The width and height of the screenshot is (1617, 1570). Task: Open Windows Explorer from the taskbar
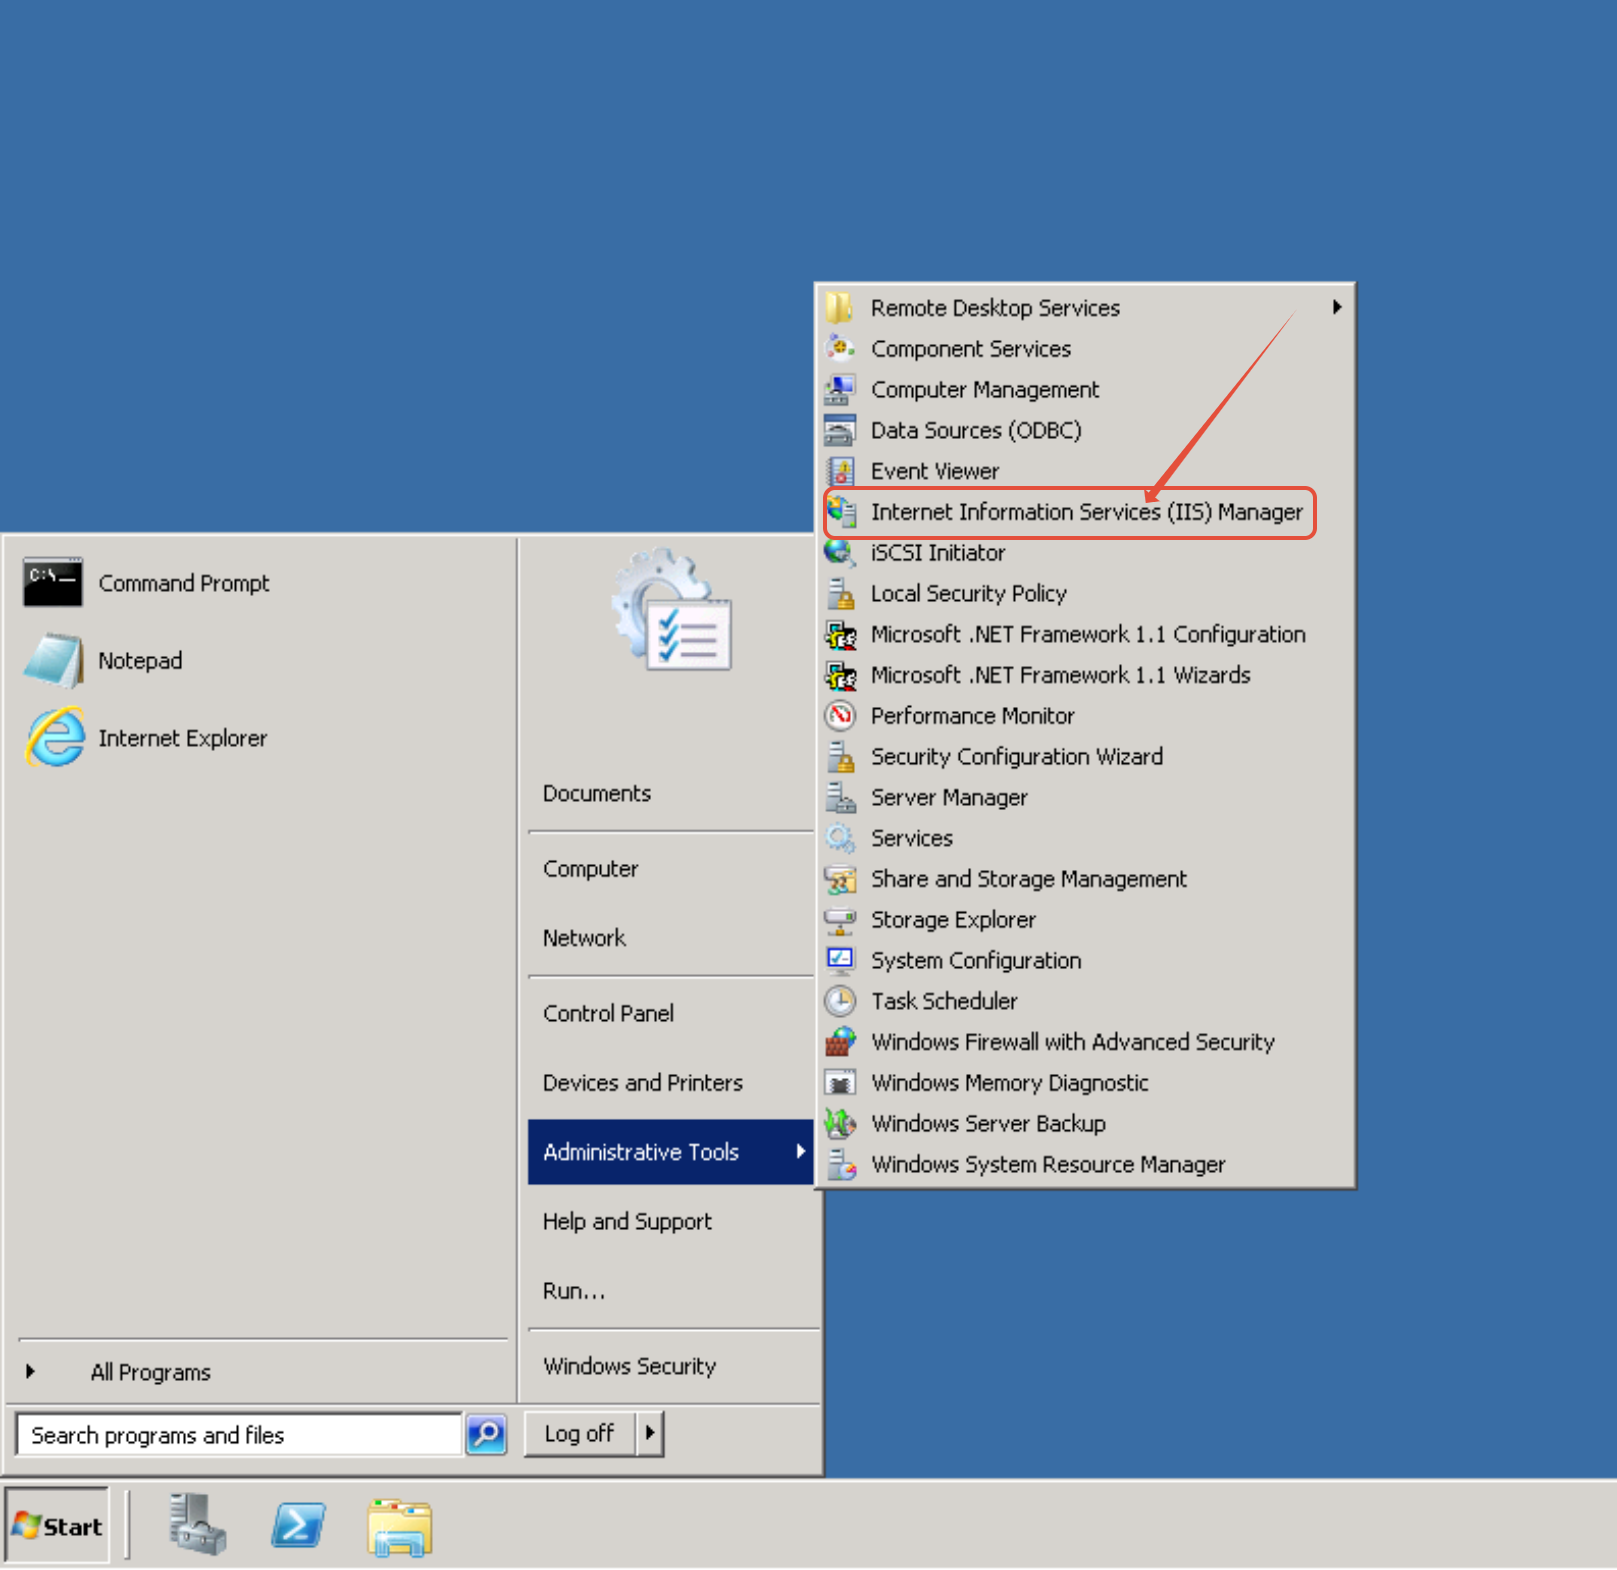point(400,1527)
